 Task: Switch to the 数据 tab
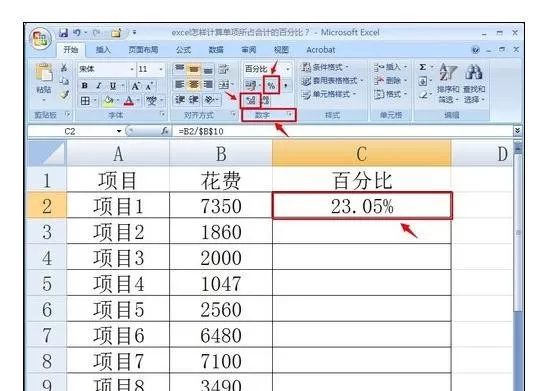pos(216,50)
